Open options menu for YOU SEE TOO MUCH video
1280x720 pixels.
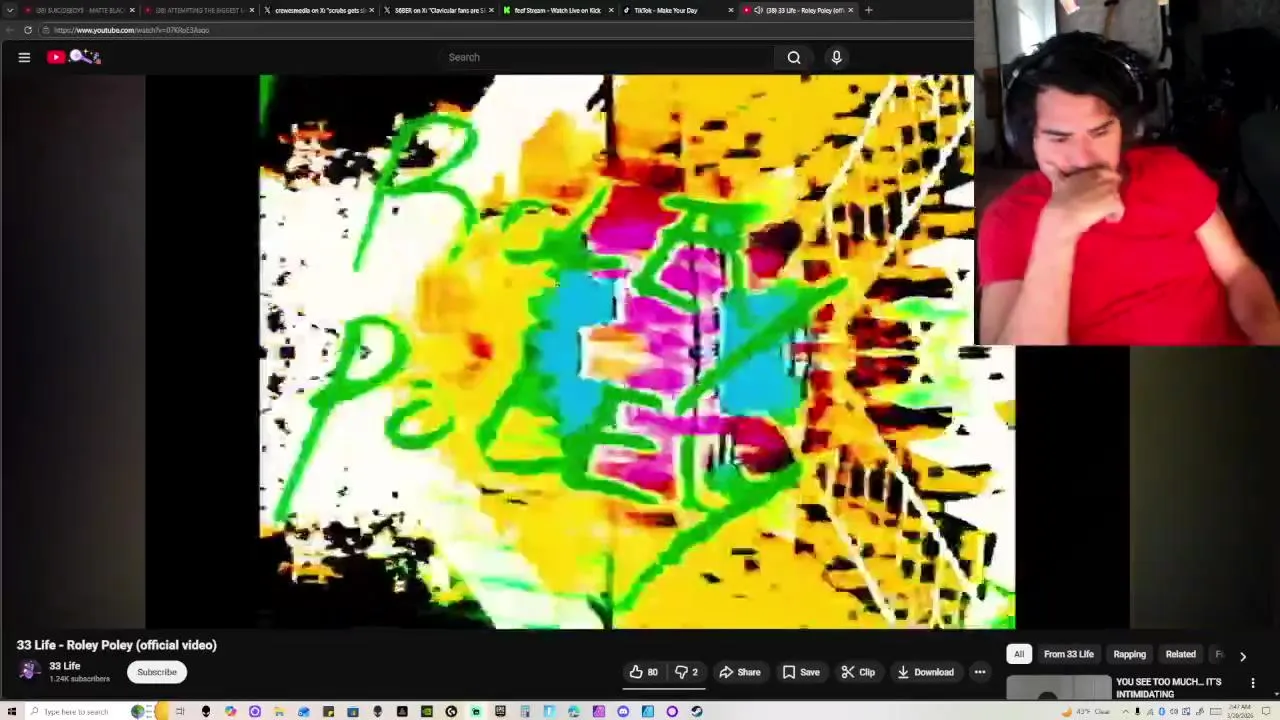(x=1253, y=683)
